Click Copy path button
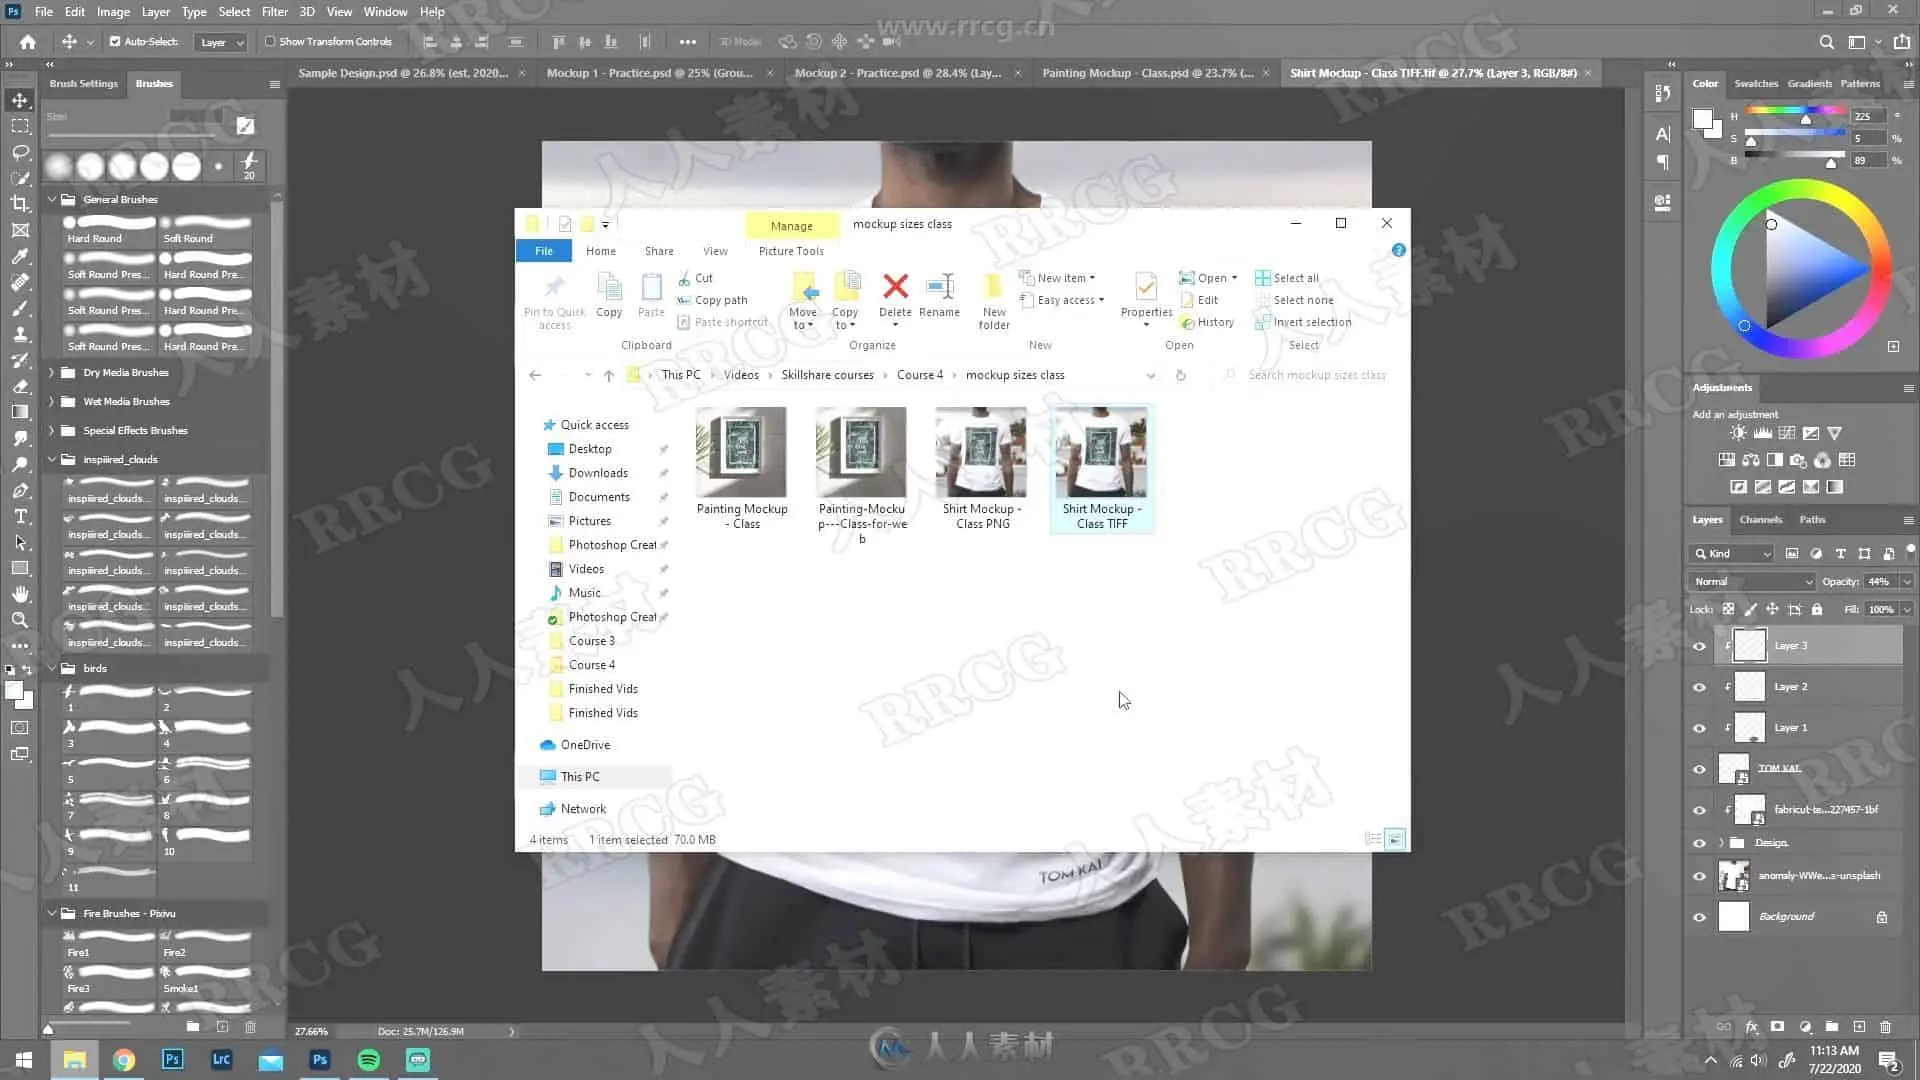The height and width of the screenshot is (1080, 1920). pos(720,300)
